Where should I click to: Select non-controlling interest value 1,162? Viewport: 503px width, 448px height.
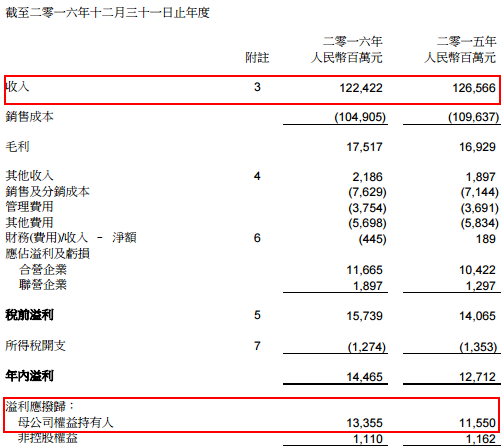pyautogui.click(x=480, y=439)
